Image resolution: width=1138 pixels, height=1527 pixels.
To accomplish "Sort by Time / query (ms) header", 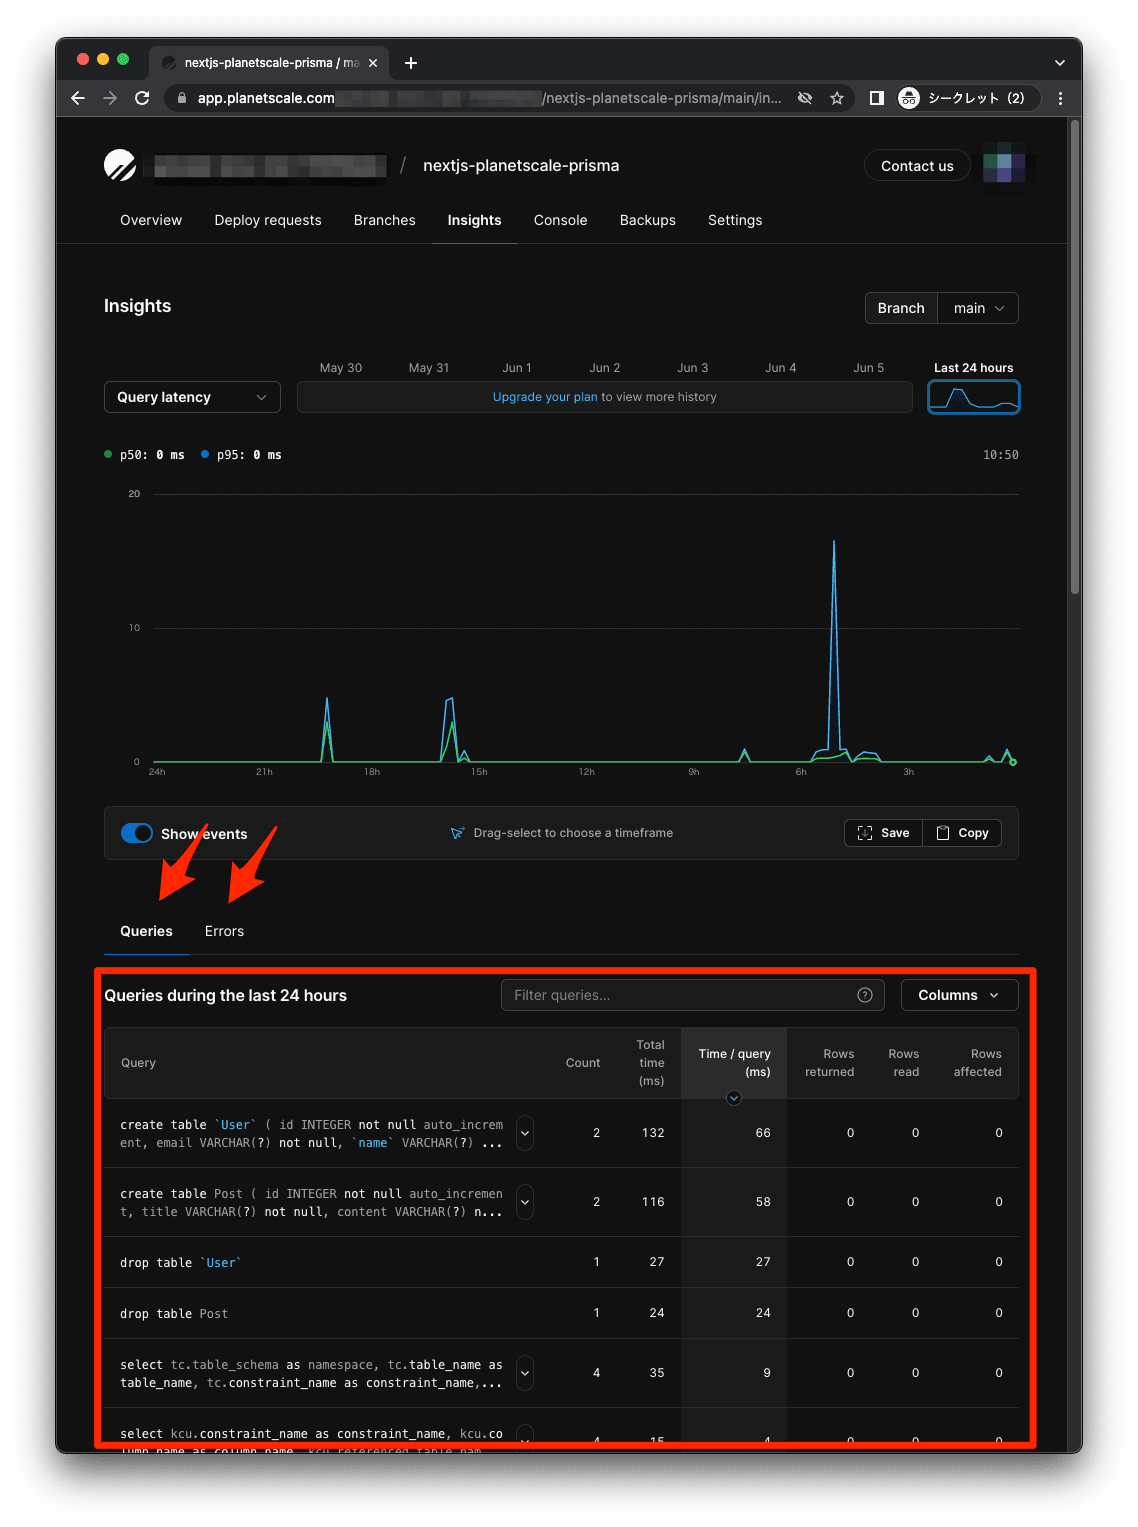I will [x=734, y=1063].
